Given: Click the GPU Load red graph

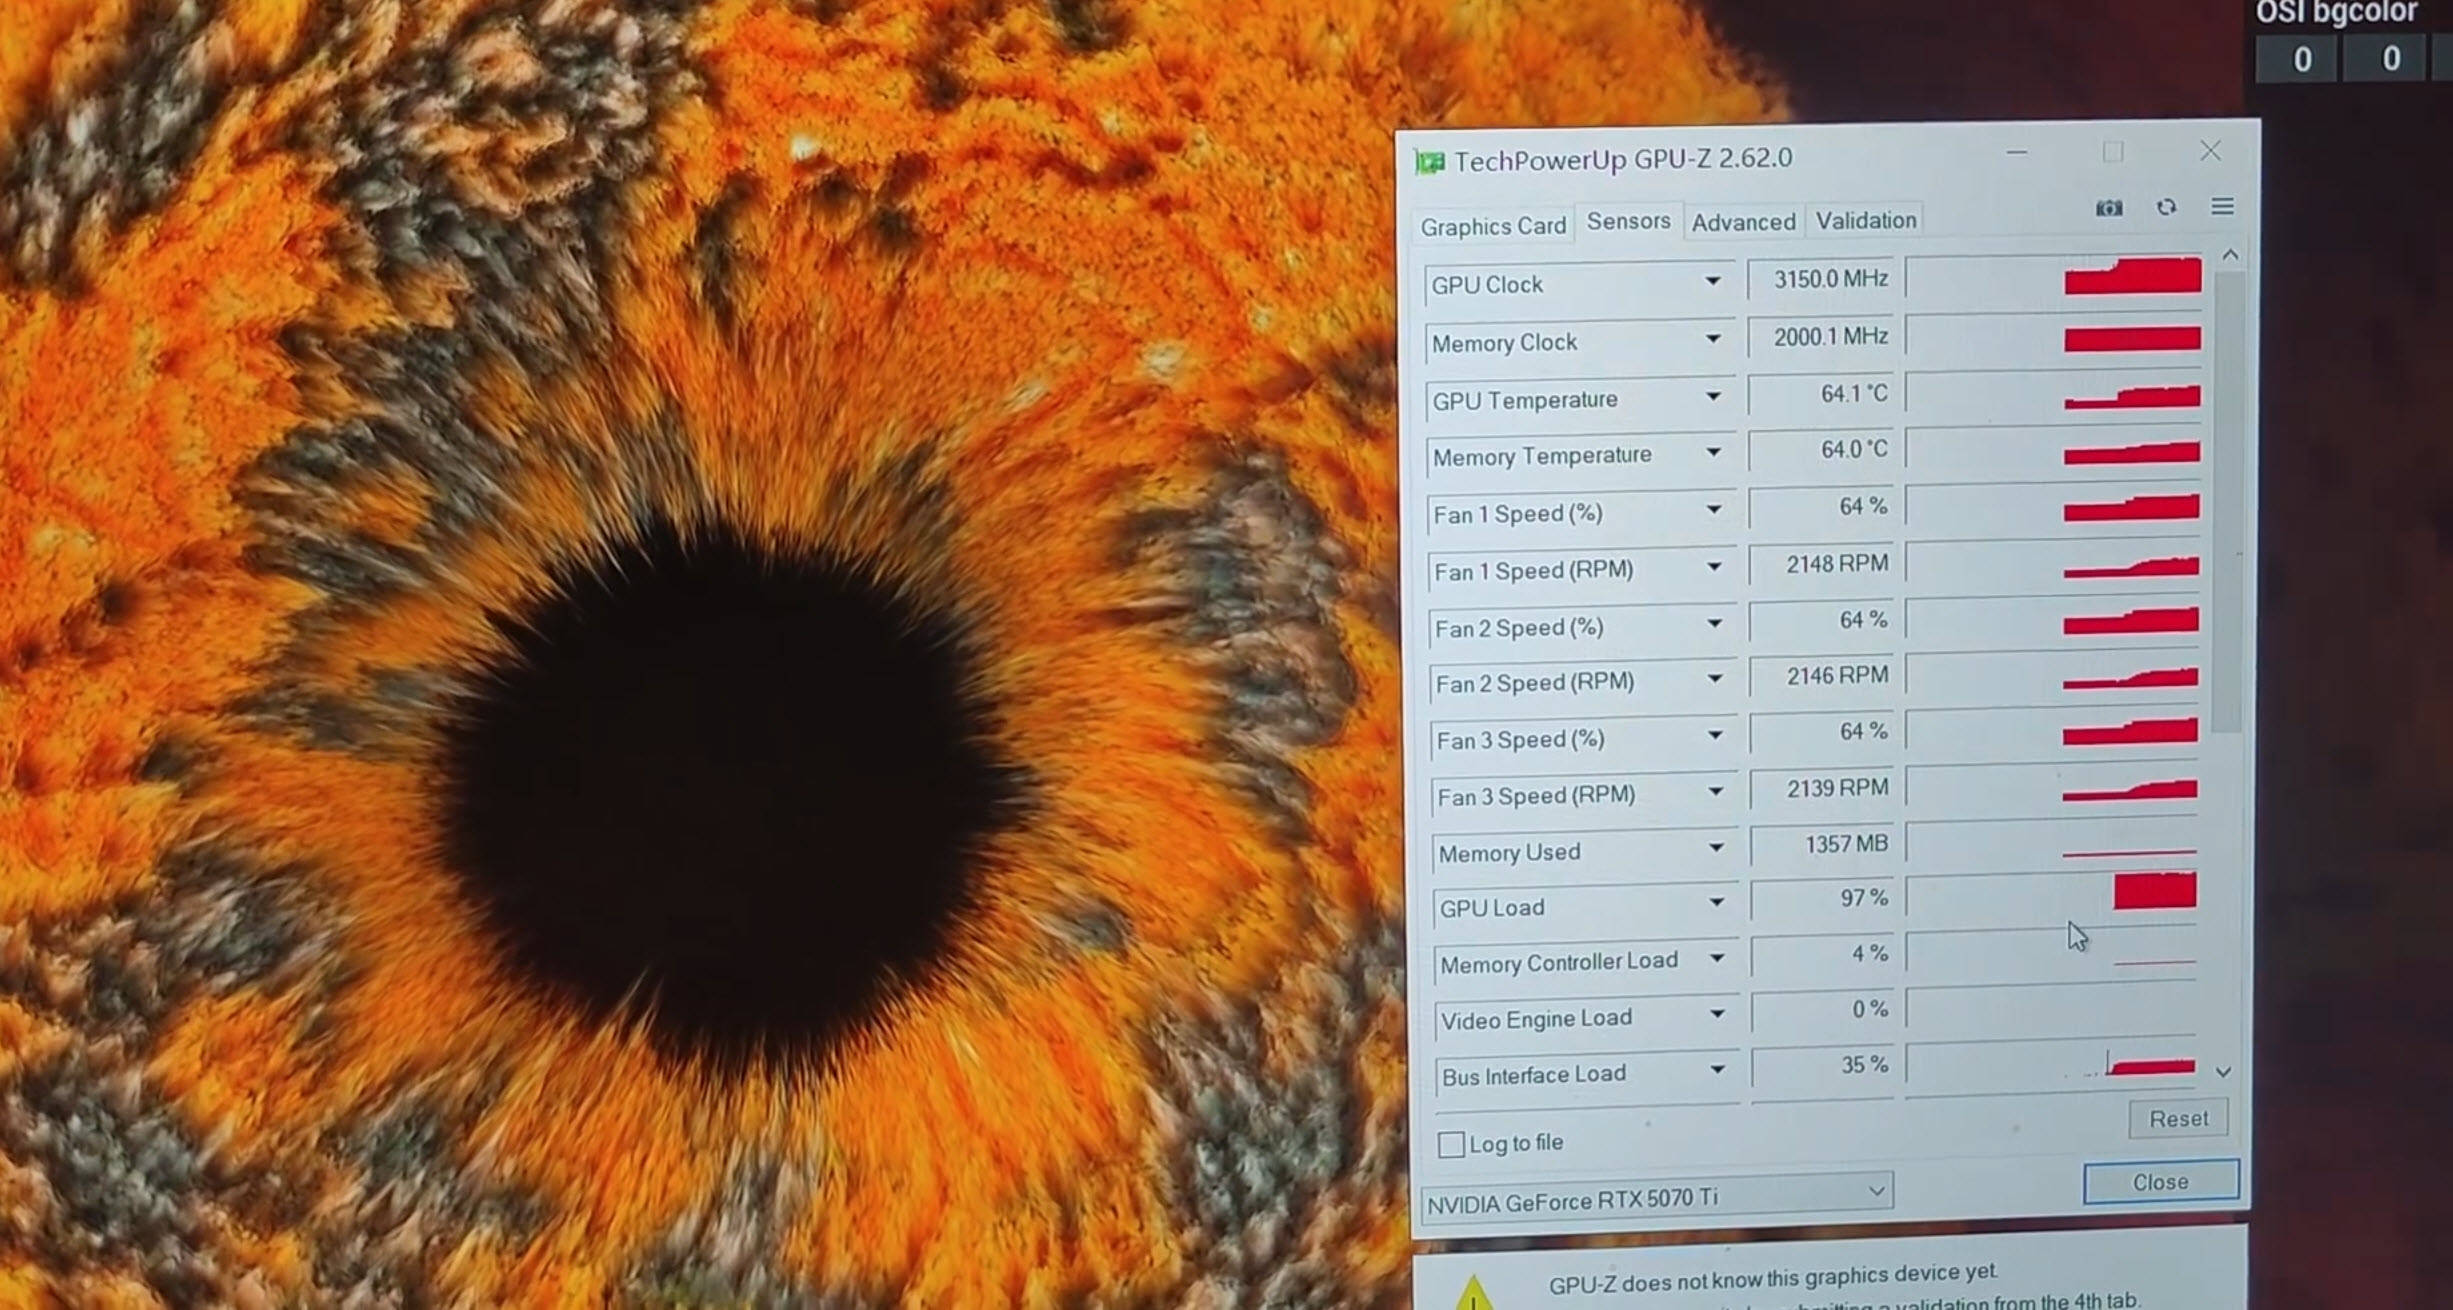Looking at the screenshot, I should tap(2155, 891).
